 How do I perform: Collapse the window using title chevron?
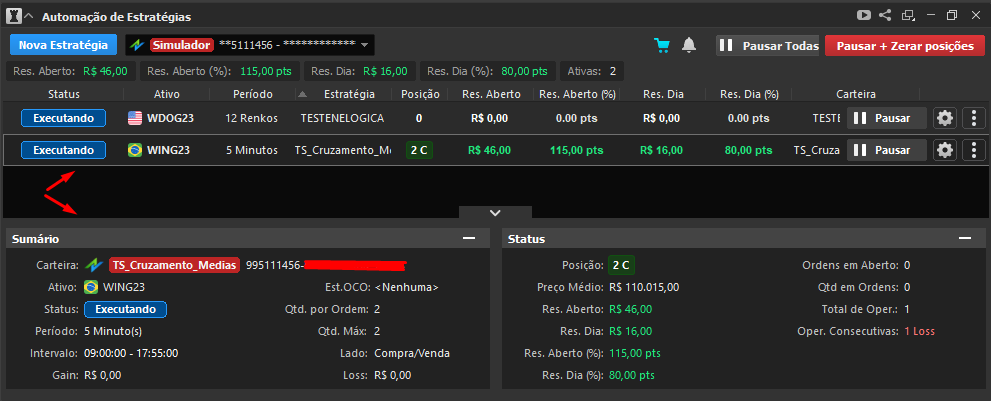pyautogui.click(x=28, y=17)
